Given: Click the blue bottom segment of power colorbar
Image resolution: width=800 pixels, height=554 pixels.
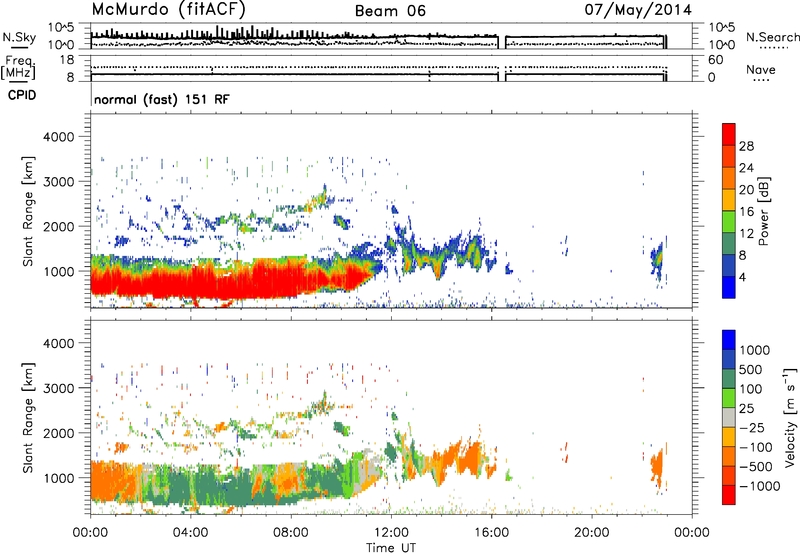Looking at the screenshot, I should pyautogui.click(x=729, y=287).
